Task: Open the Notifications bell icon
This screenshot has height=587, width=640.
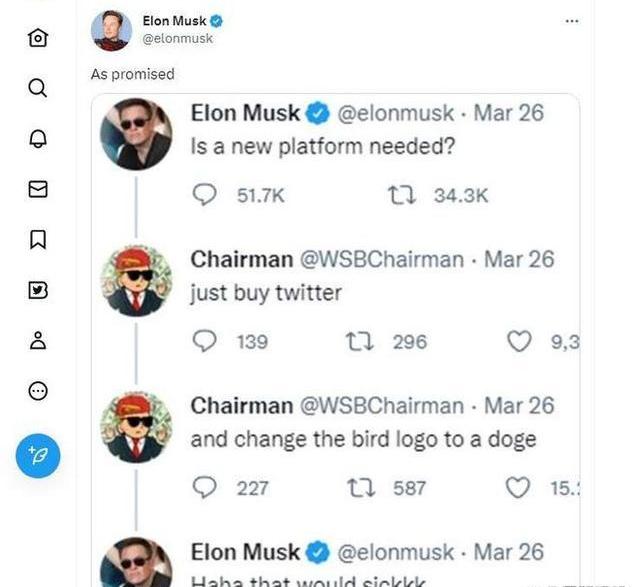Action: coord(38,138)
